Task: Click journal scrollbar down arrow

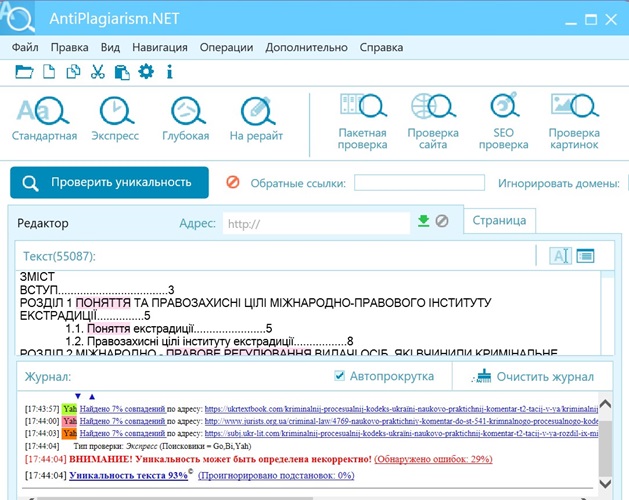Action: [605, 483]
